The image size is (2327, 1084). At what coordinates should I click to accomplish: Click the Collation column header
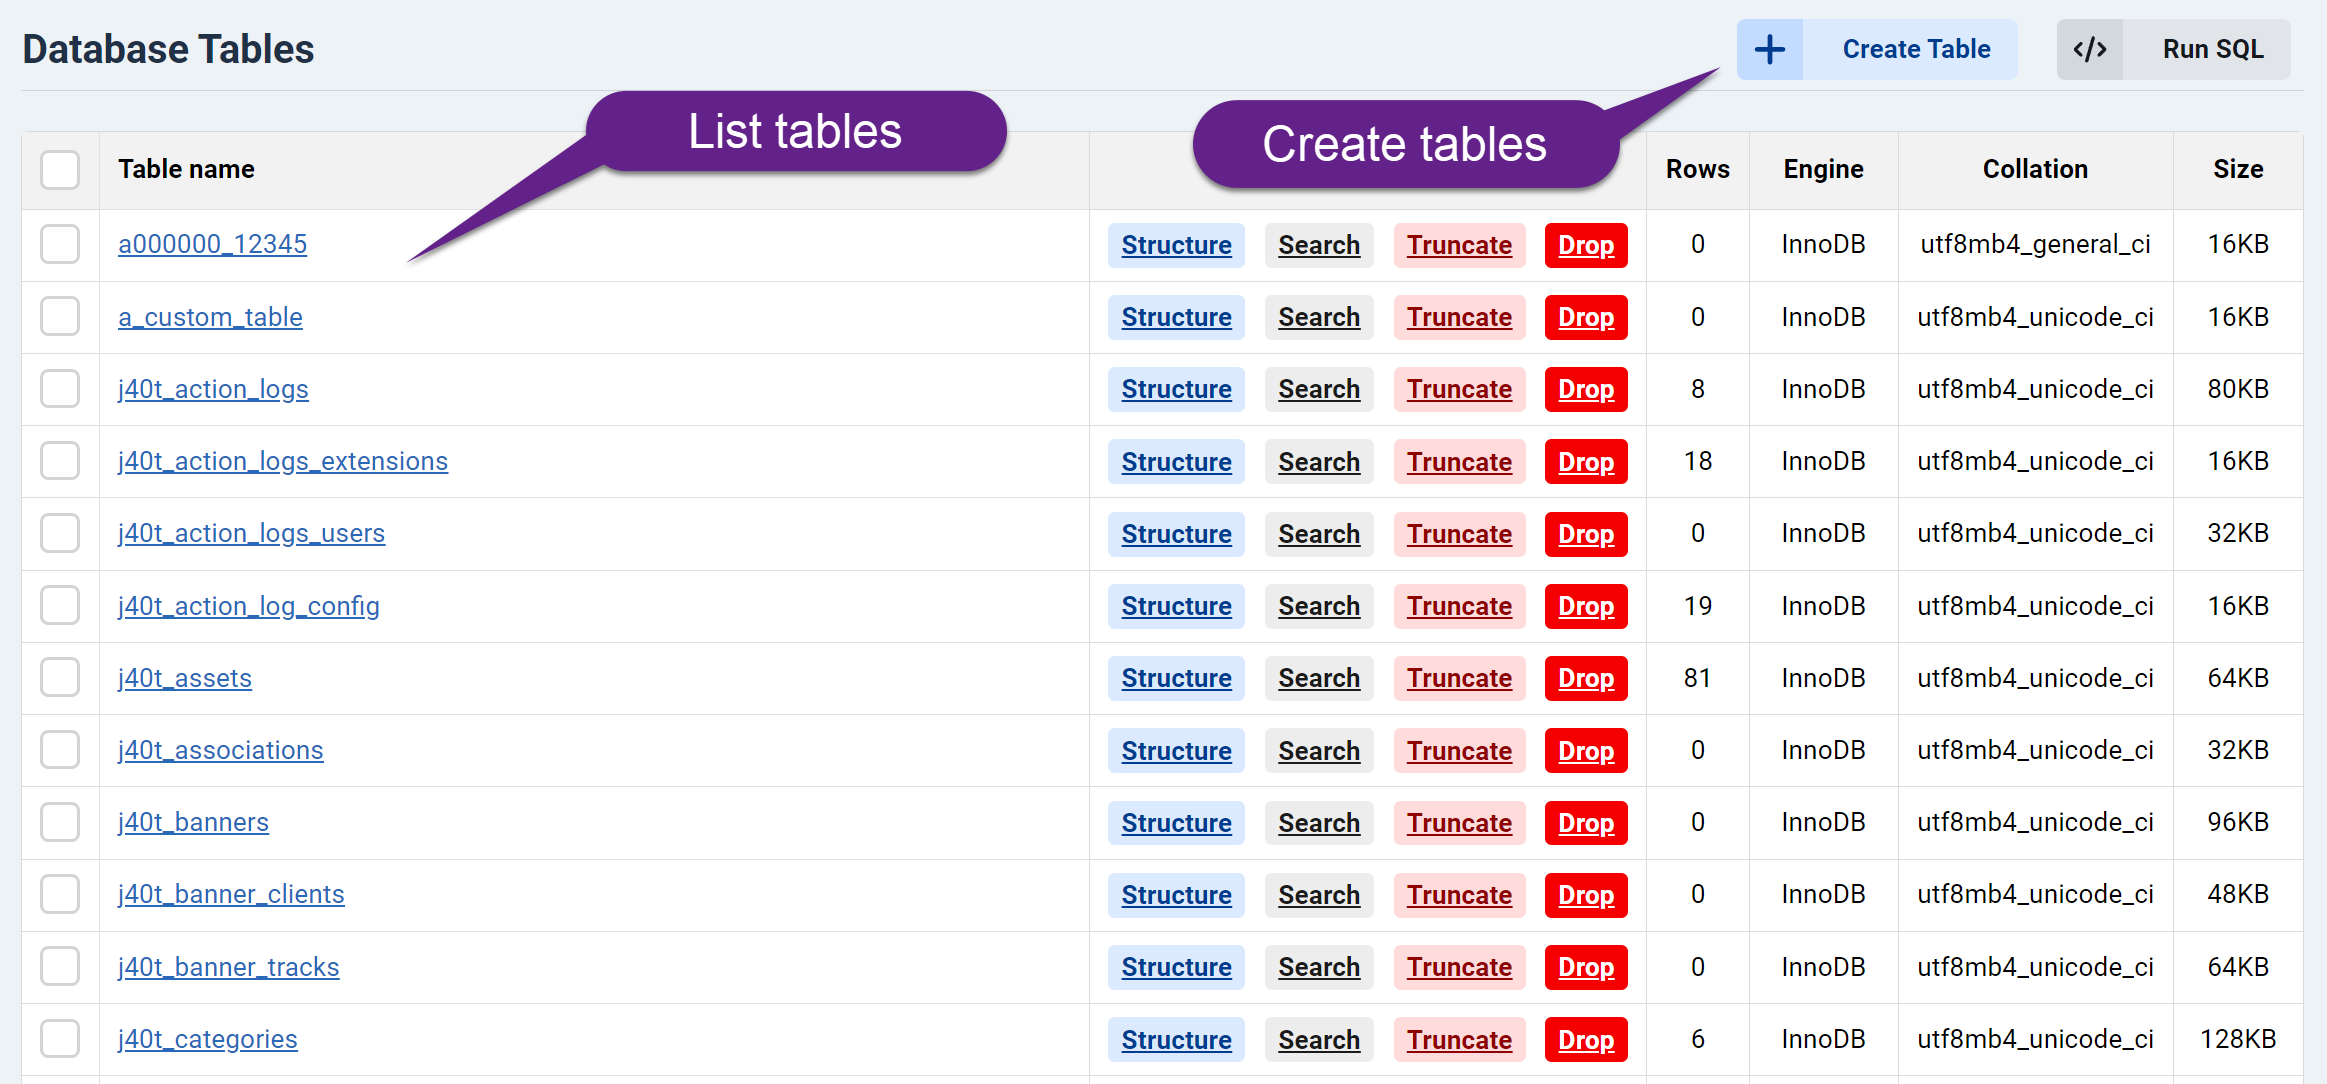2035,169
